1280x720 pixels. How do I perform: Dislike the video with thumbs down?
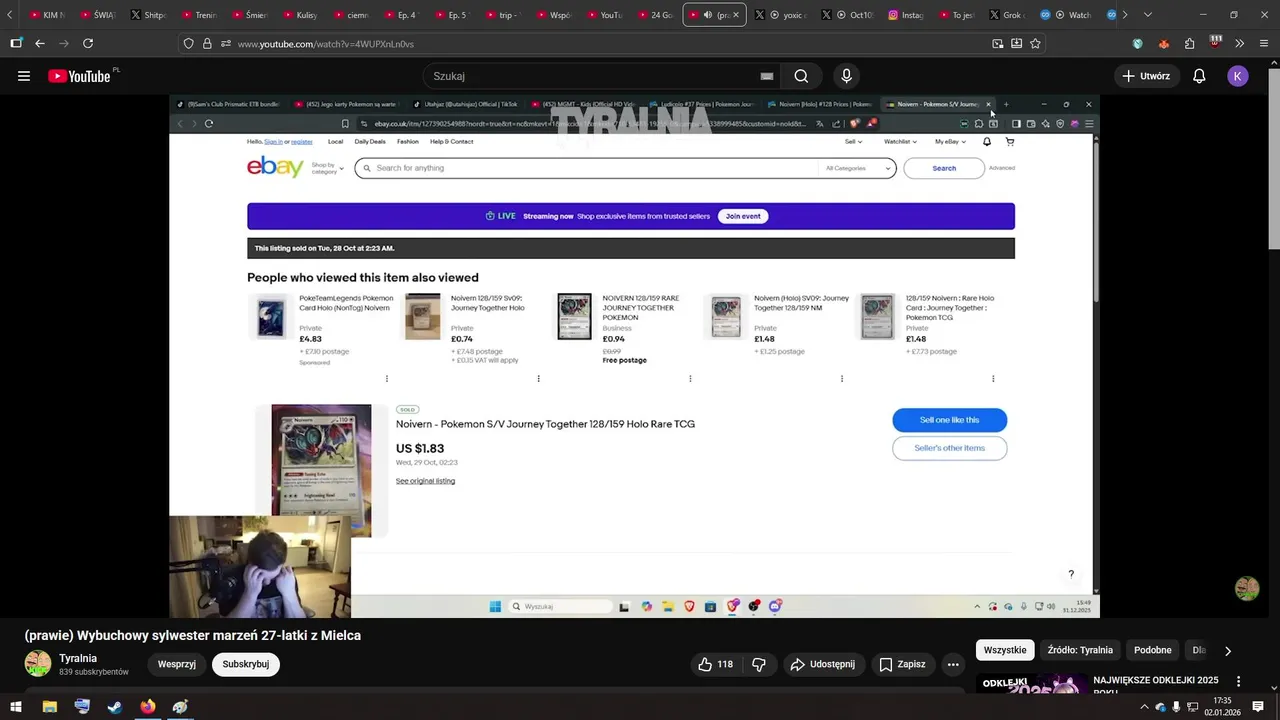759,664
